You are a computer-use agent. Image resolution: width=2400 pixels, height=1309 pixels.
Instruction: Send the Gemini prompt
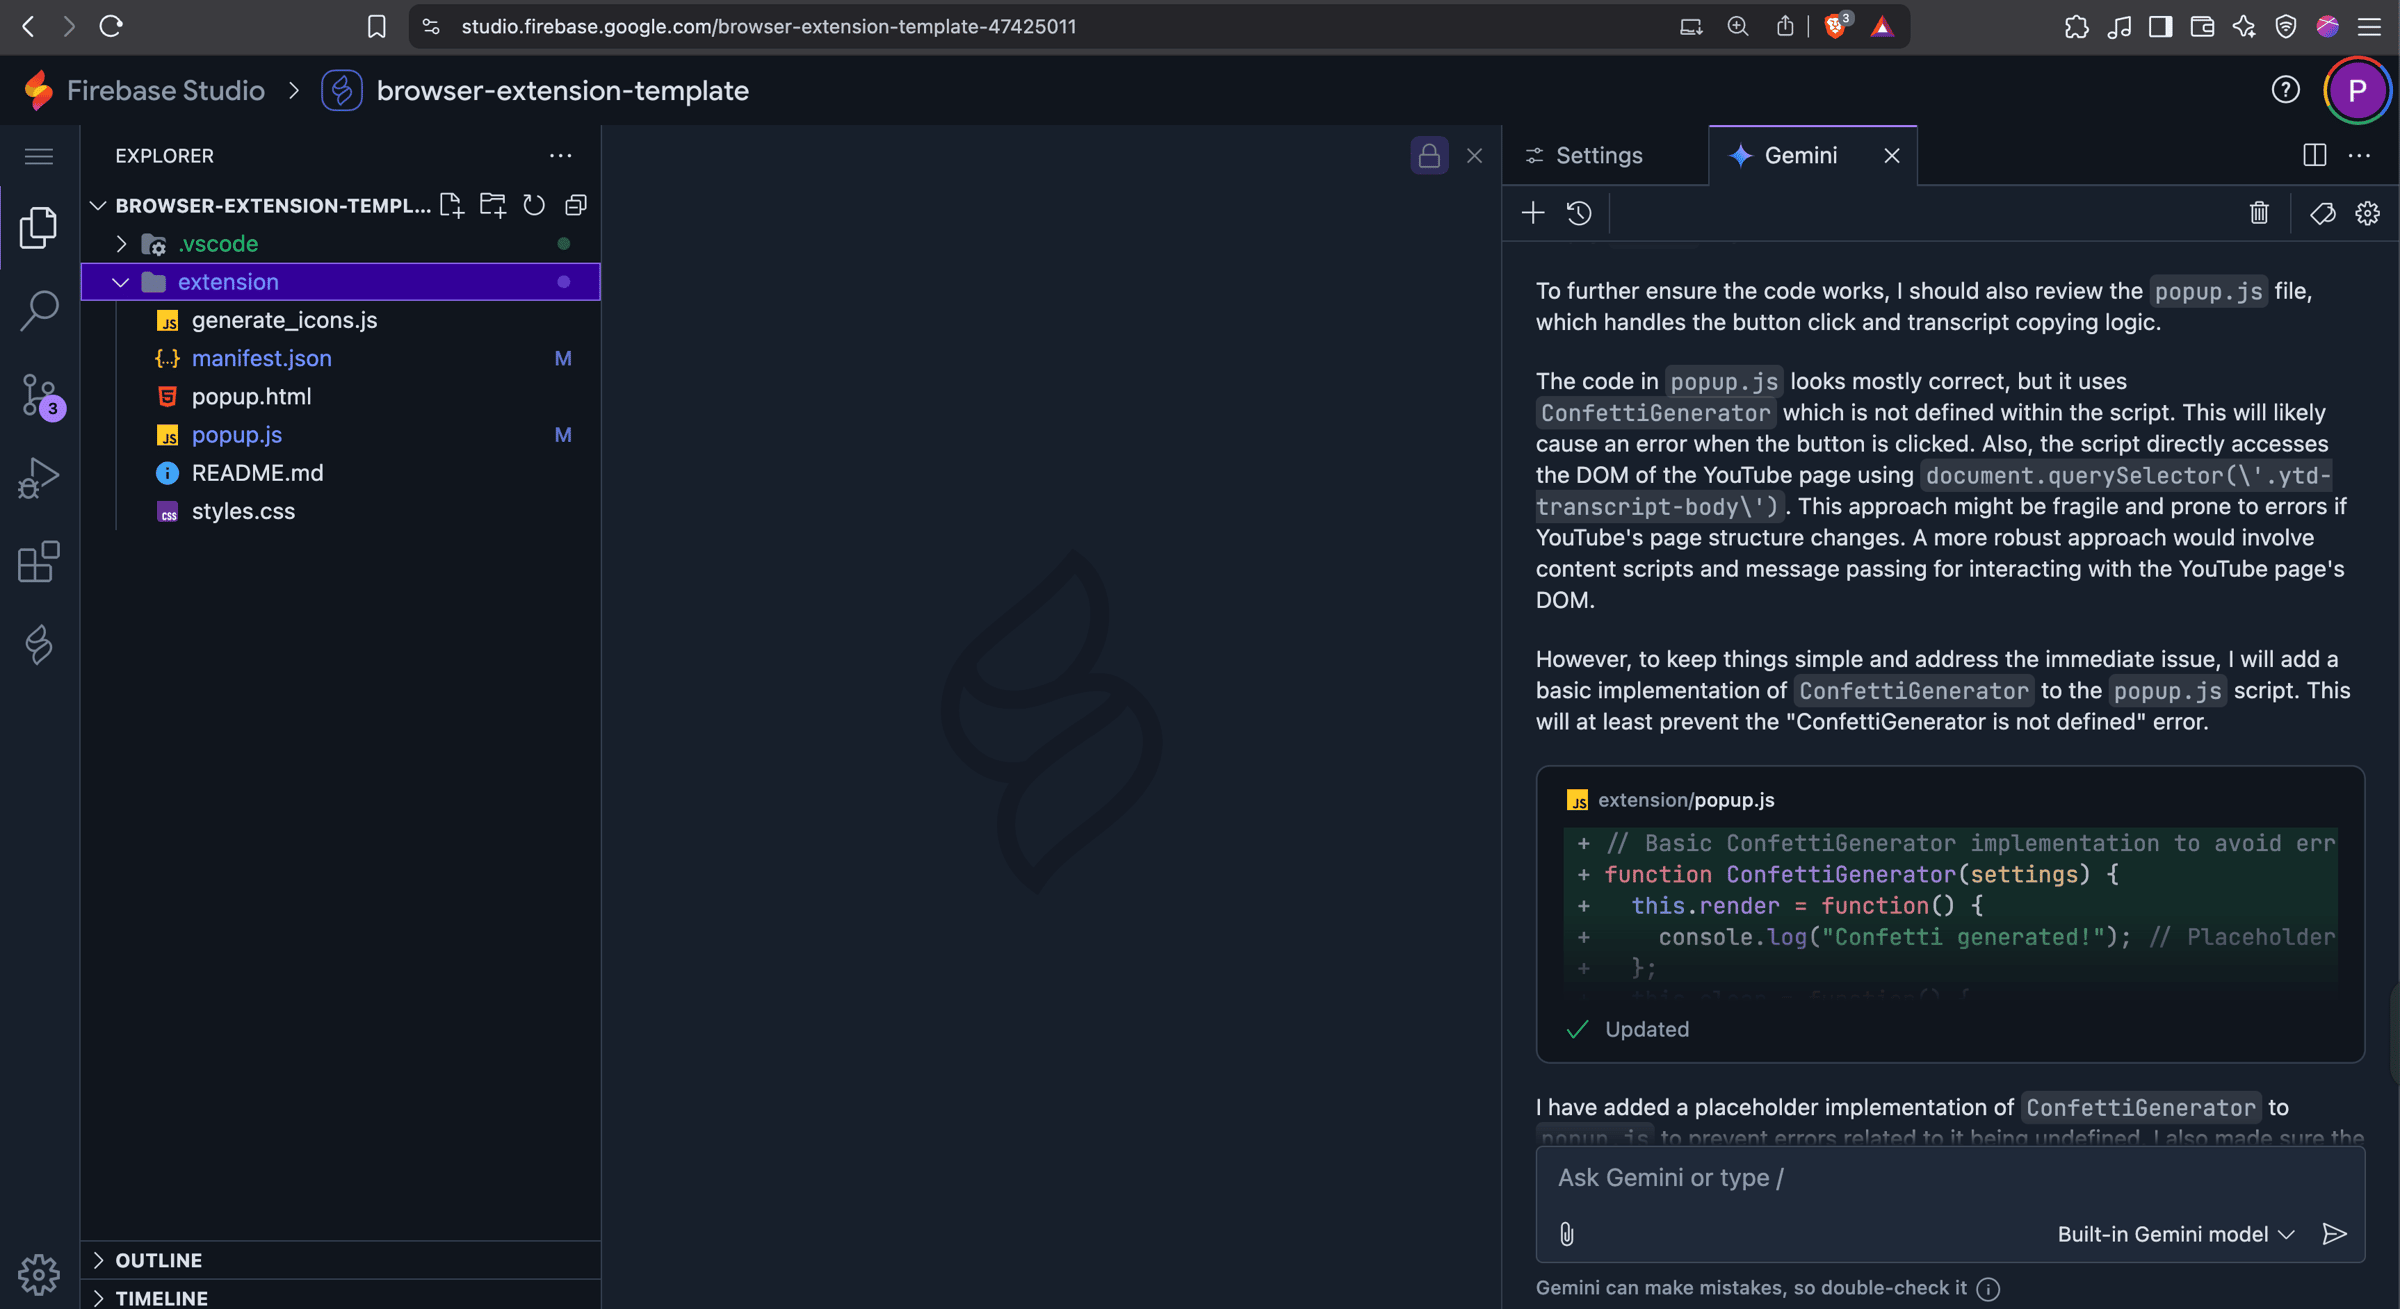click(2334, 1234)
